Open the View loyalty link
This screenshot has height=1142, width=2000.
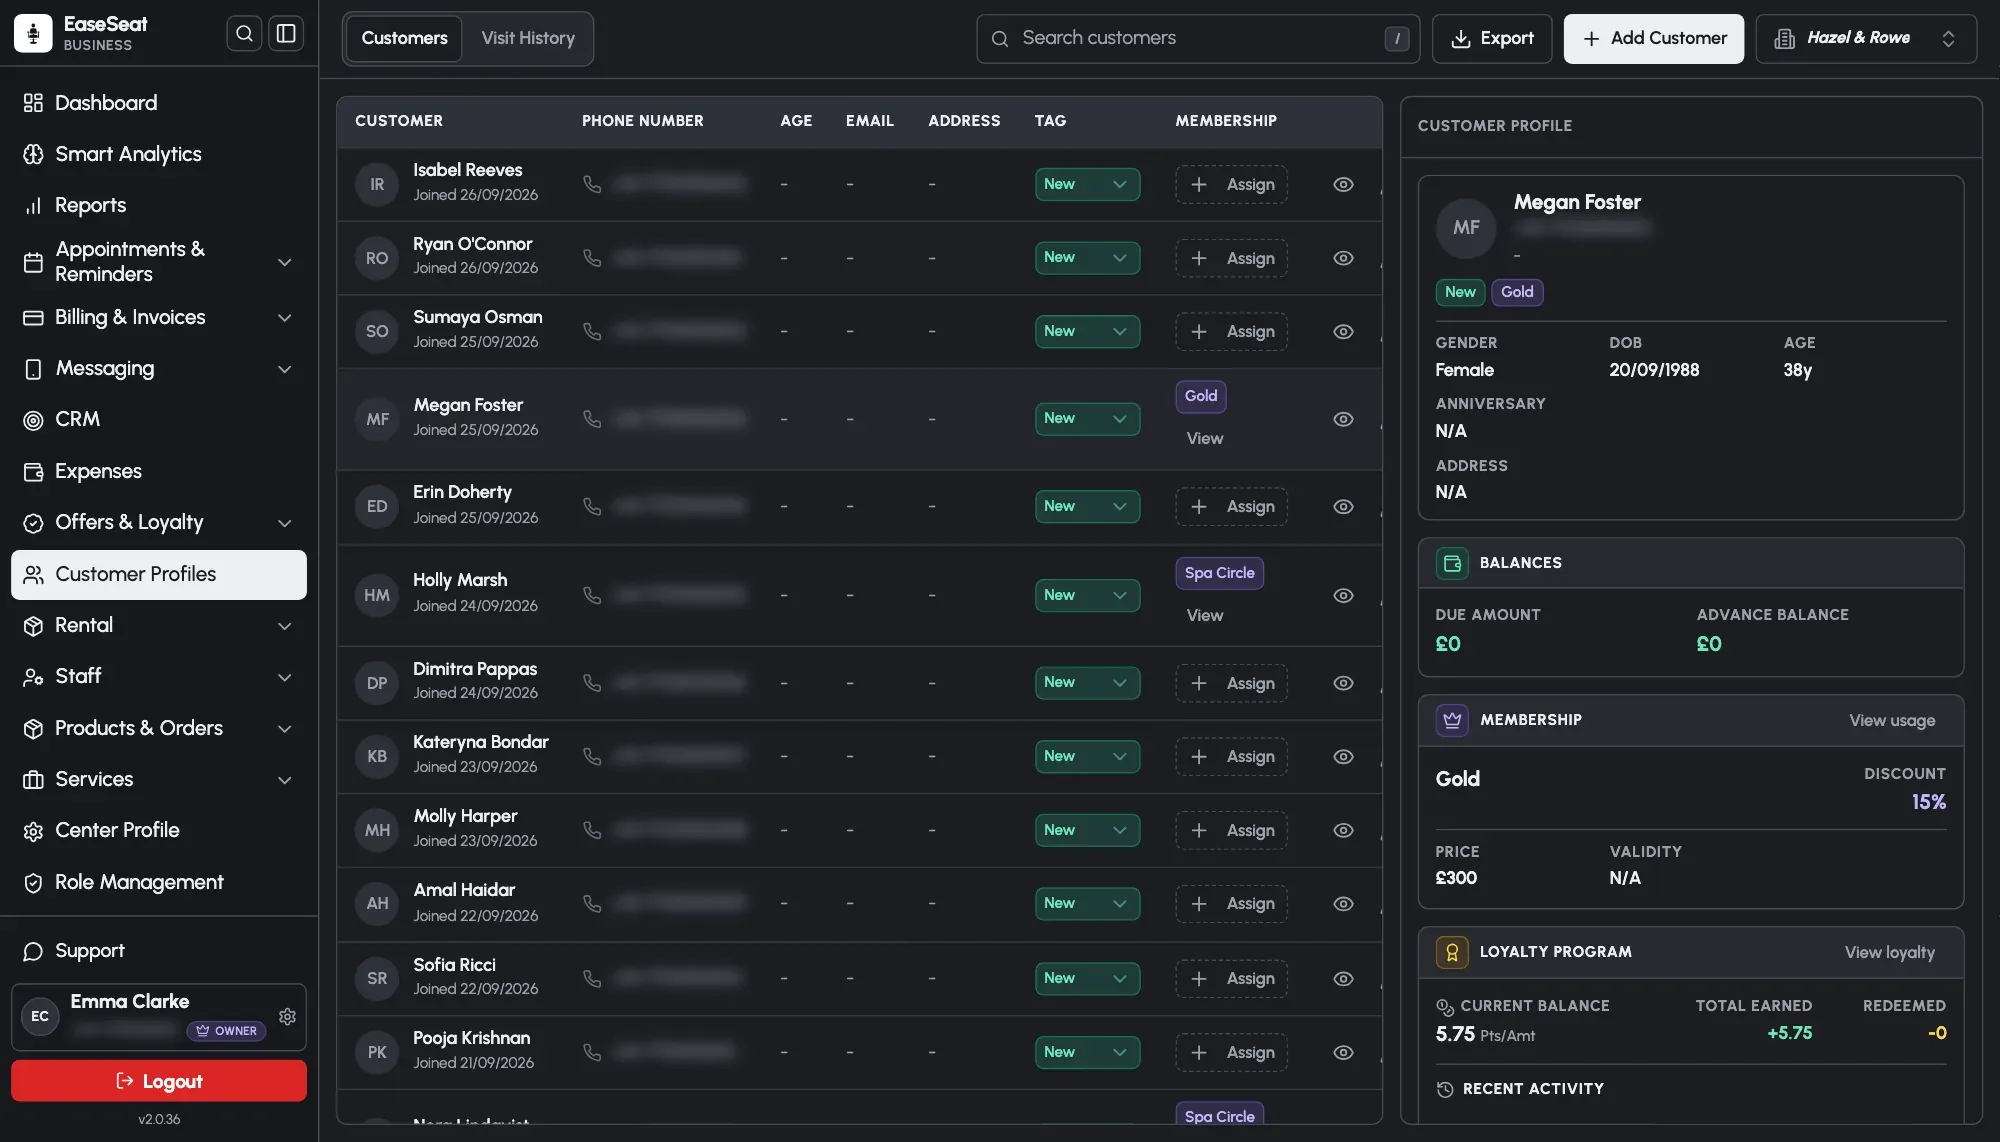coord(1890,952)
